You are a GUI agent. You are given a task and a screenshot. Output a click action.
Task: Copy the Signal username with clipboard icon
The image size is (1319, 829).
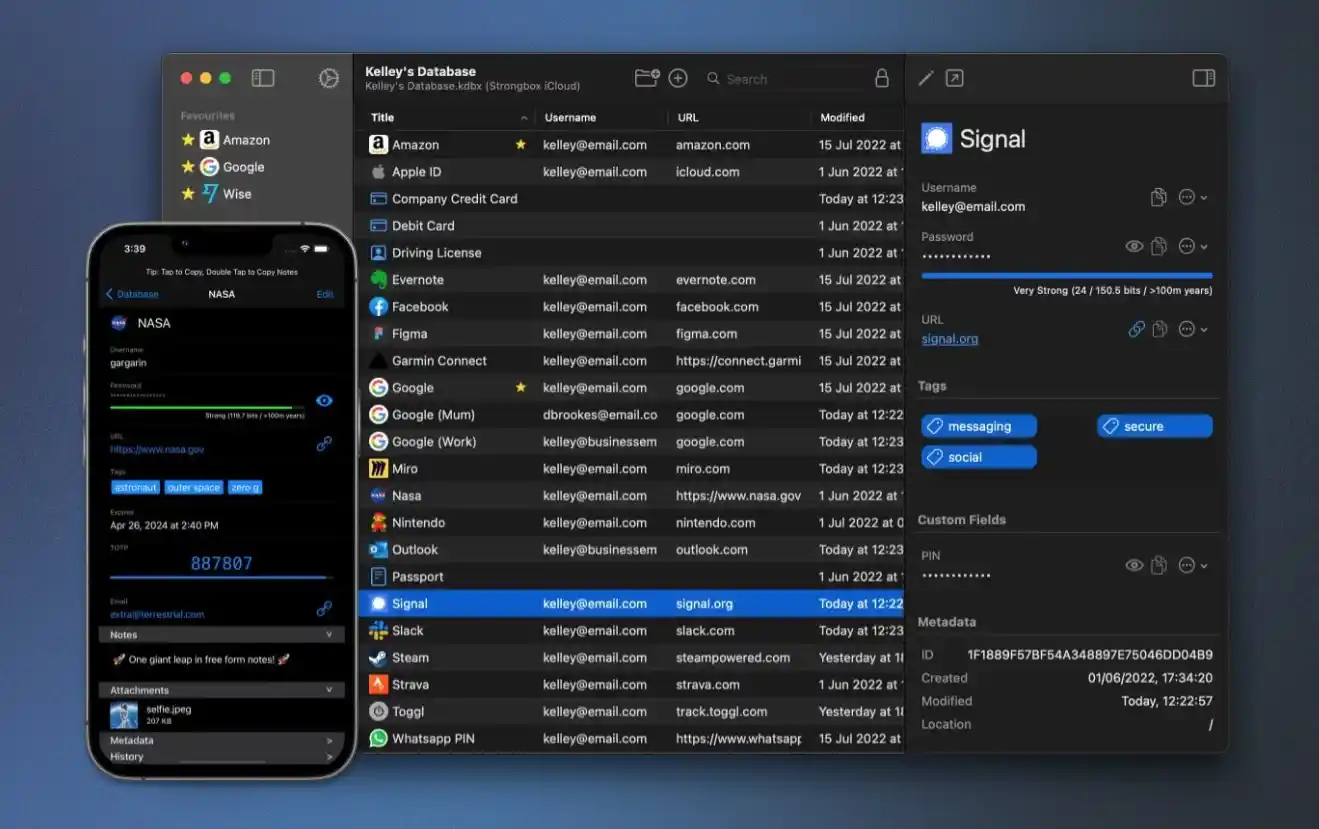[1158, 197]
